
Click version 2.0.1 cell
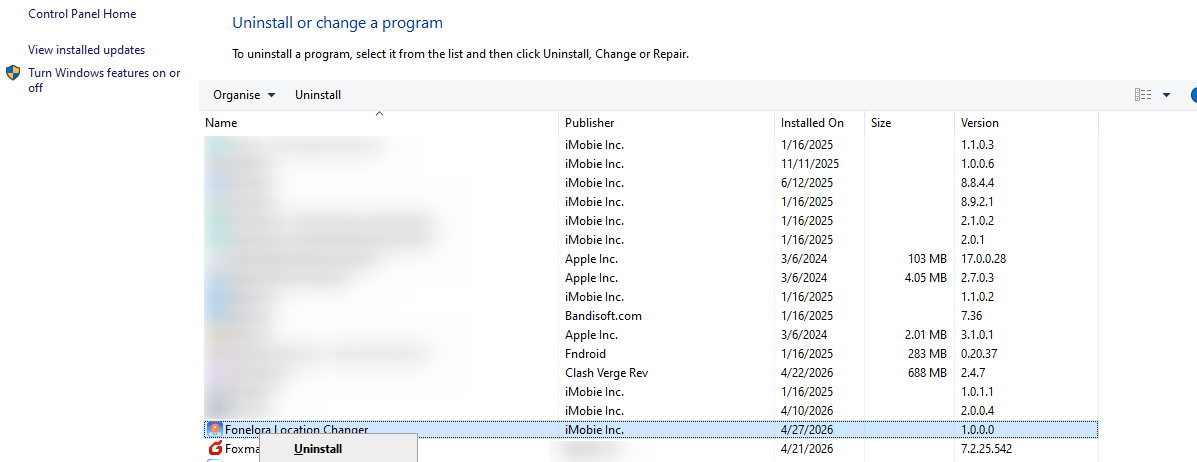point(973,240)
